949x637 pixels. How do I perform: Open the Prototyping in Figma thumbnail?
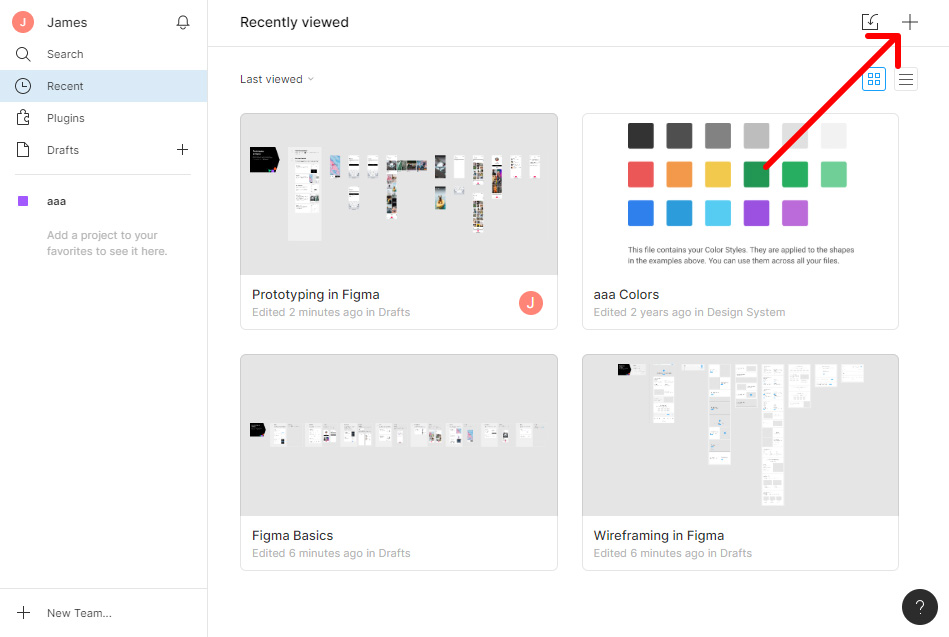click(x=399, y=194)
